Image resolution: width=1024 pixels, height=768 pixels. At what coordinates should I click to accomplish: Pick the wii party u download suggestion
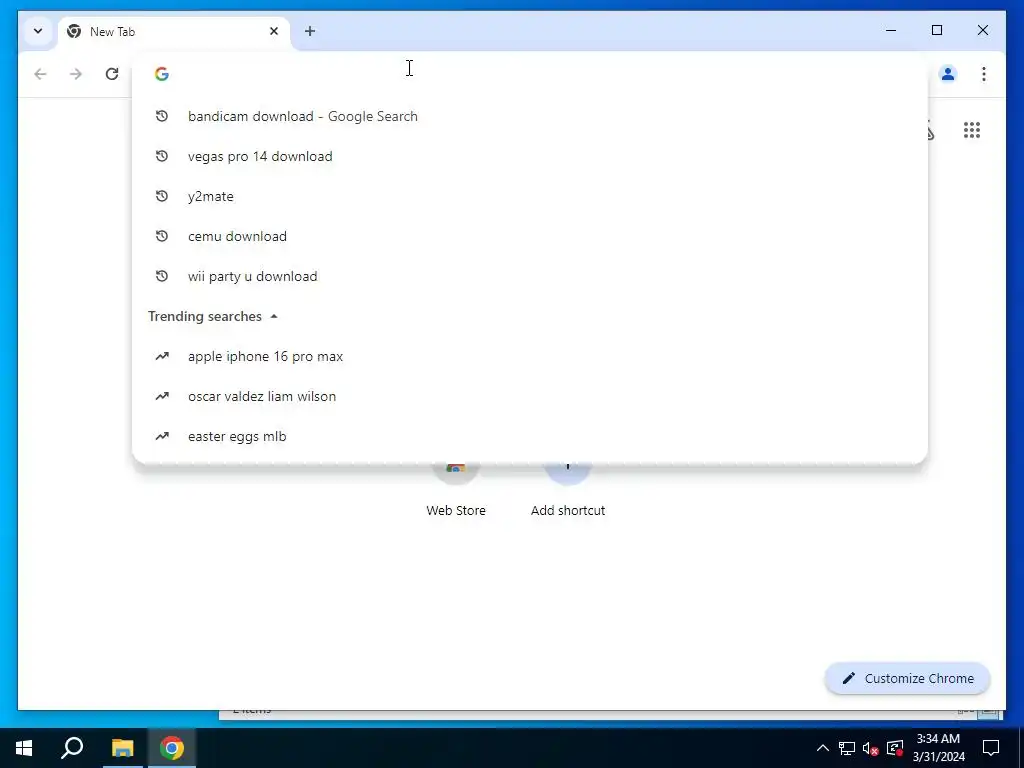pyautogui.click(x=530, y=276)
